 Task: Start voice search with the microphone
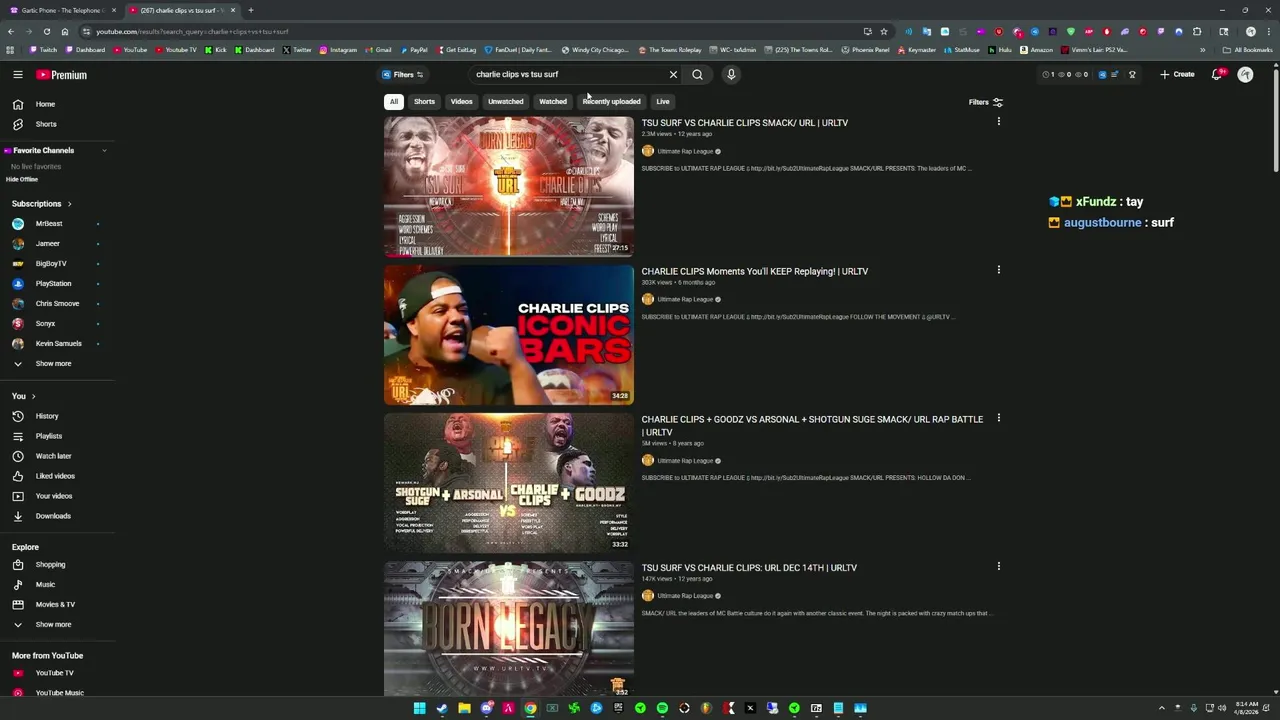click(731, 74)
